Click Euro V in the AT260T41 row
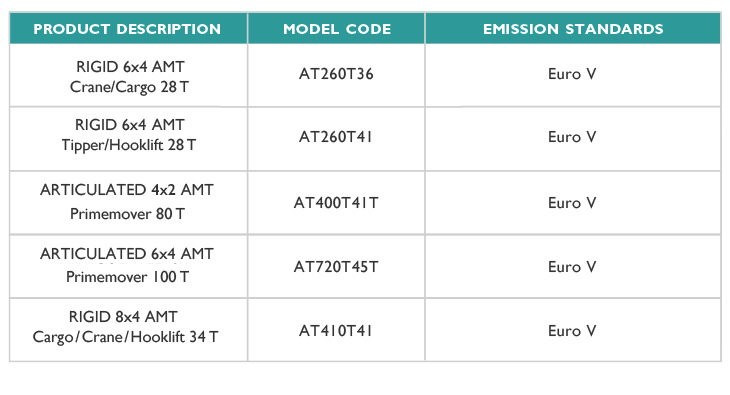Viewport: 730px width, 395px height. point(572,137)
